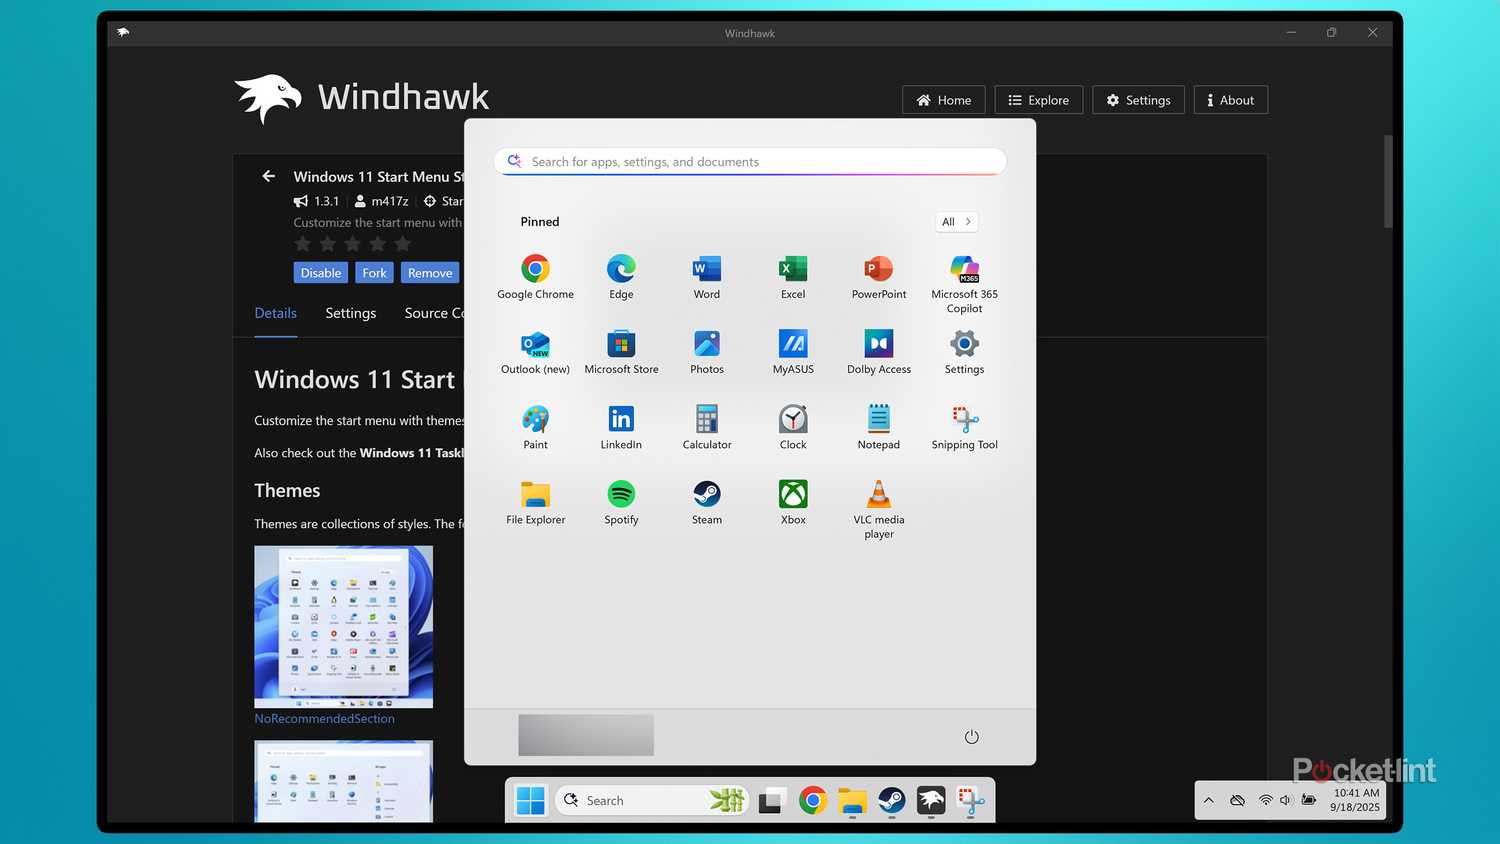Open Task View on taskbar
This screenshot has height=844, width=1500.
(771, 800)
